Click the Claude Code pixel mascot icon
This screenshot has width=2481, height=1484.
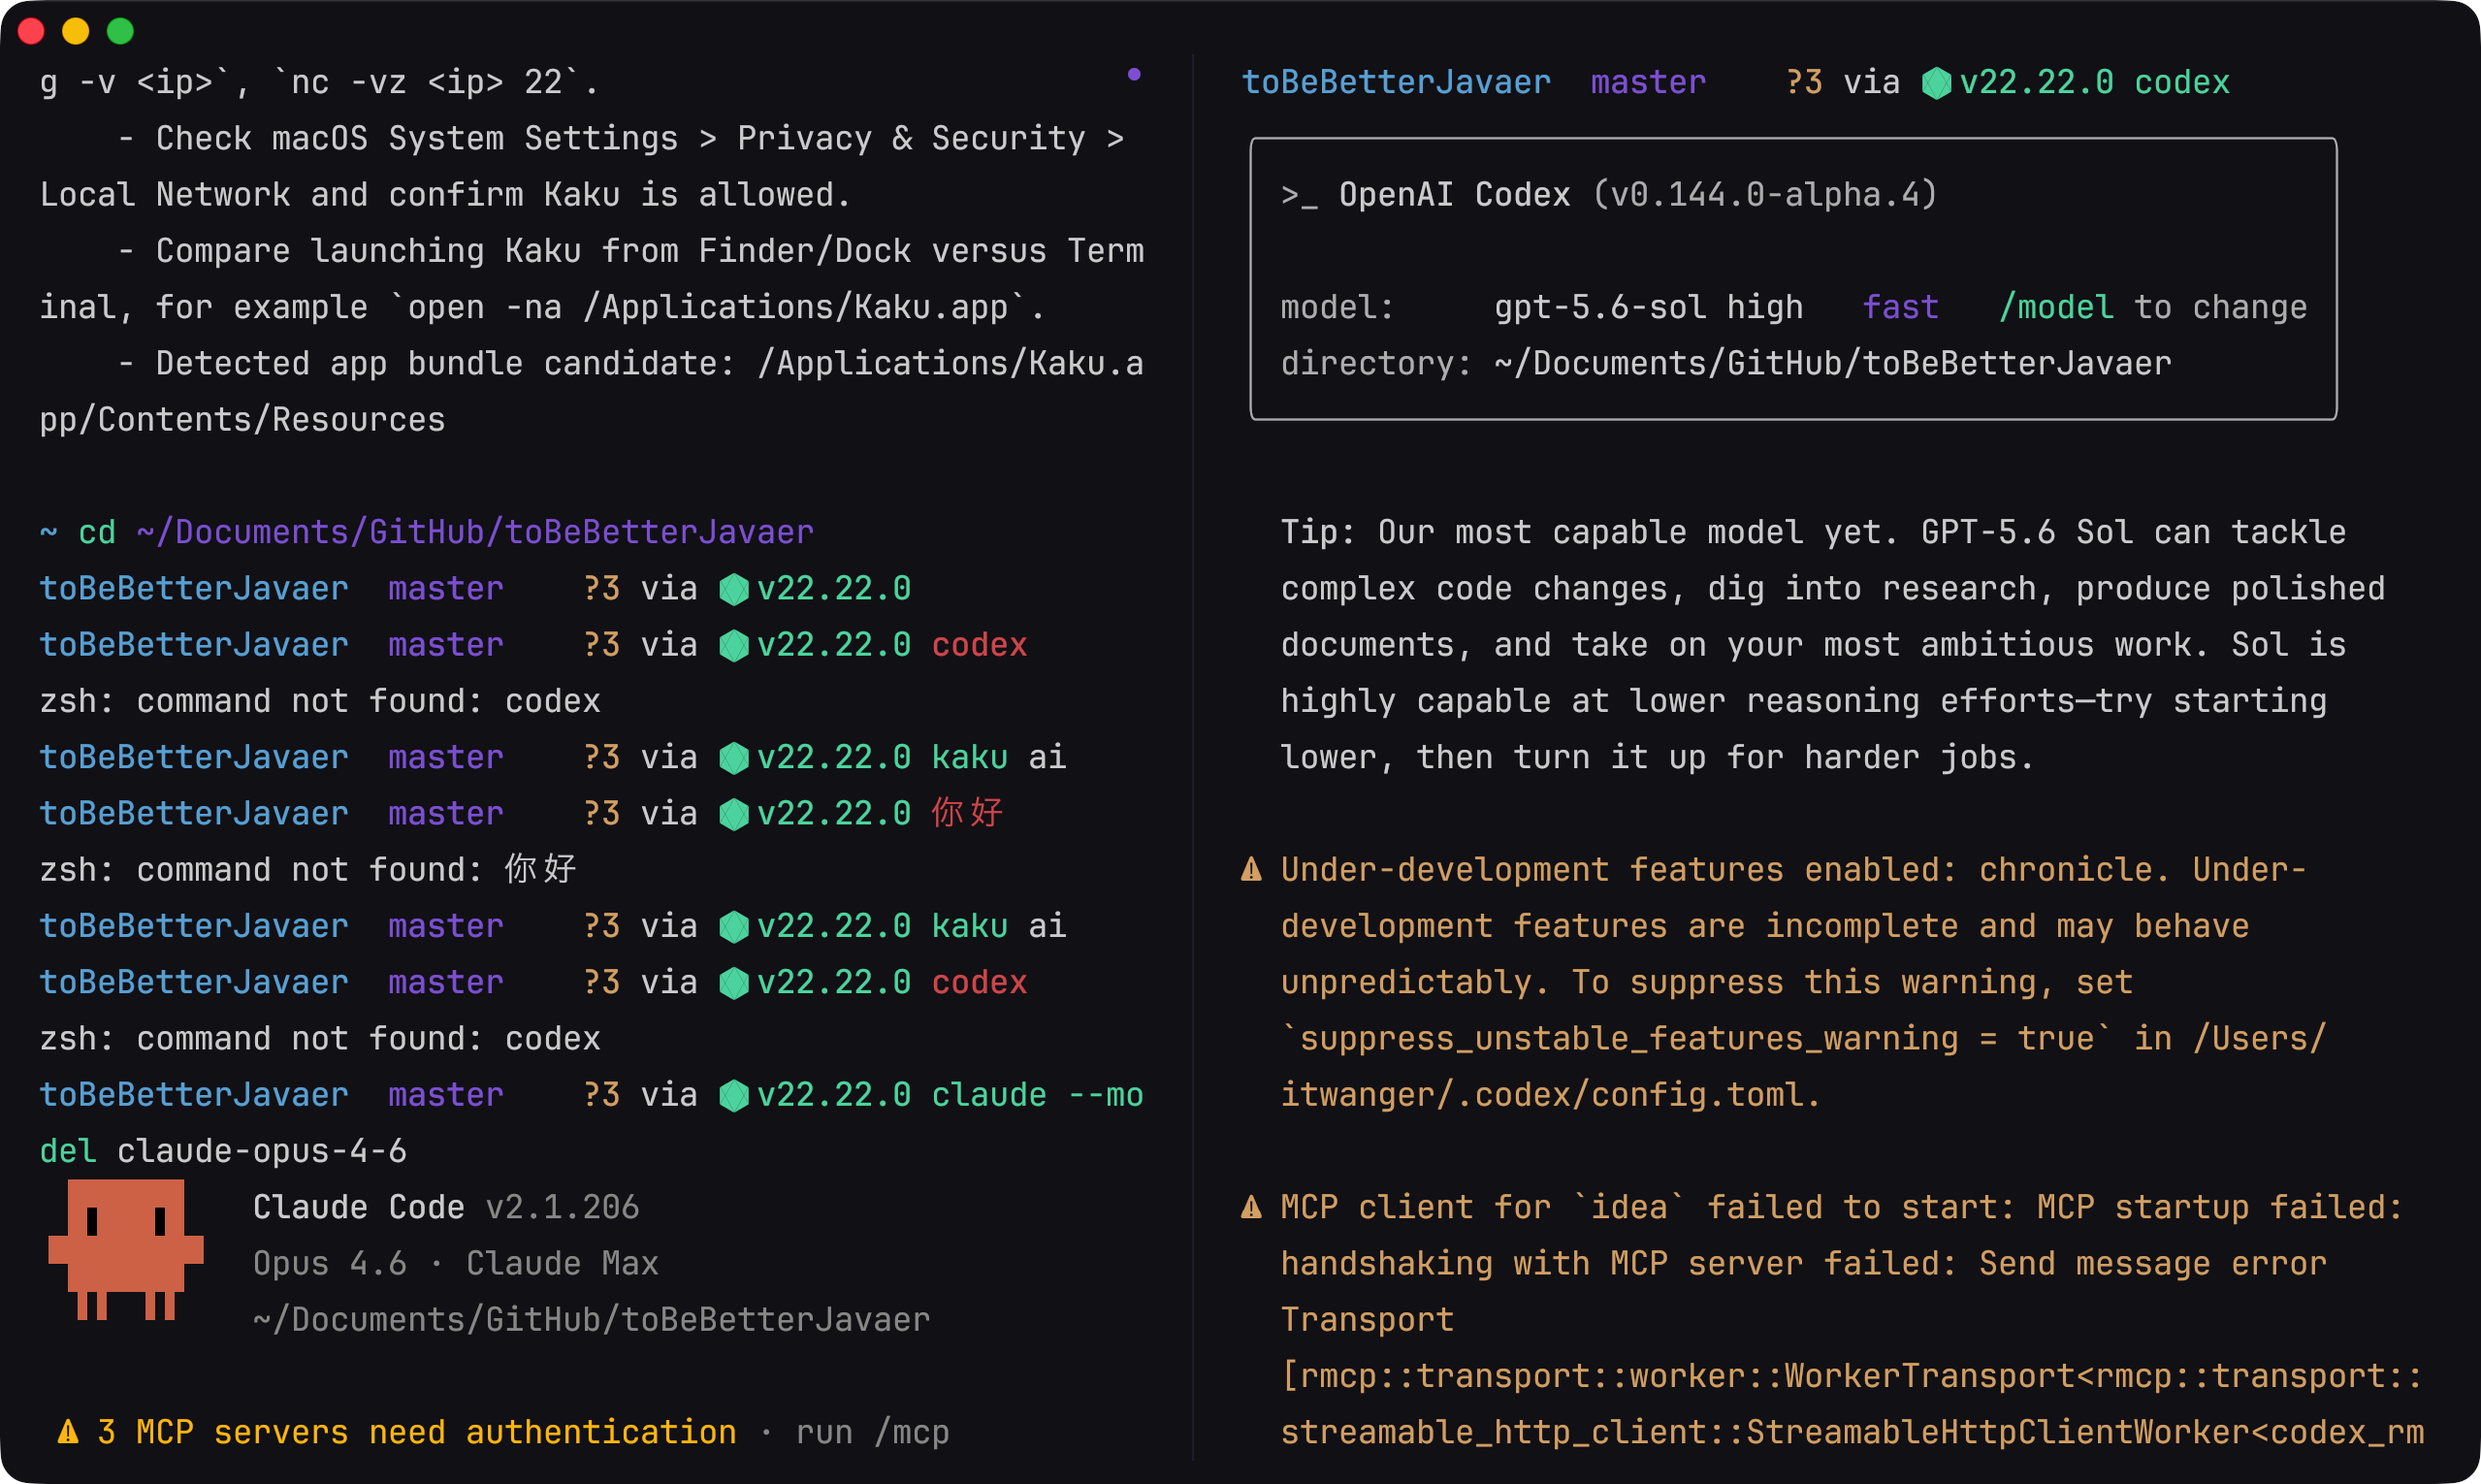click(x=126, y=1249)
